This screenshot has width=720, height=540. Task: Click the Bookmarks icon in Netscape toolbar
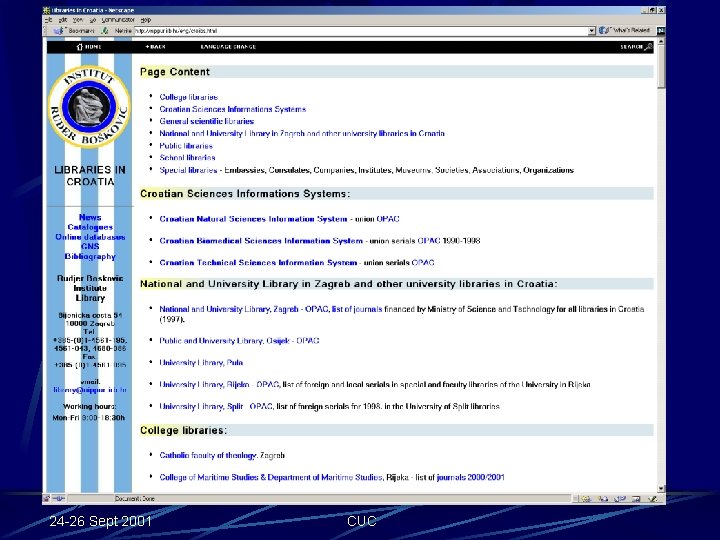58,31
